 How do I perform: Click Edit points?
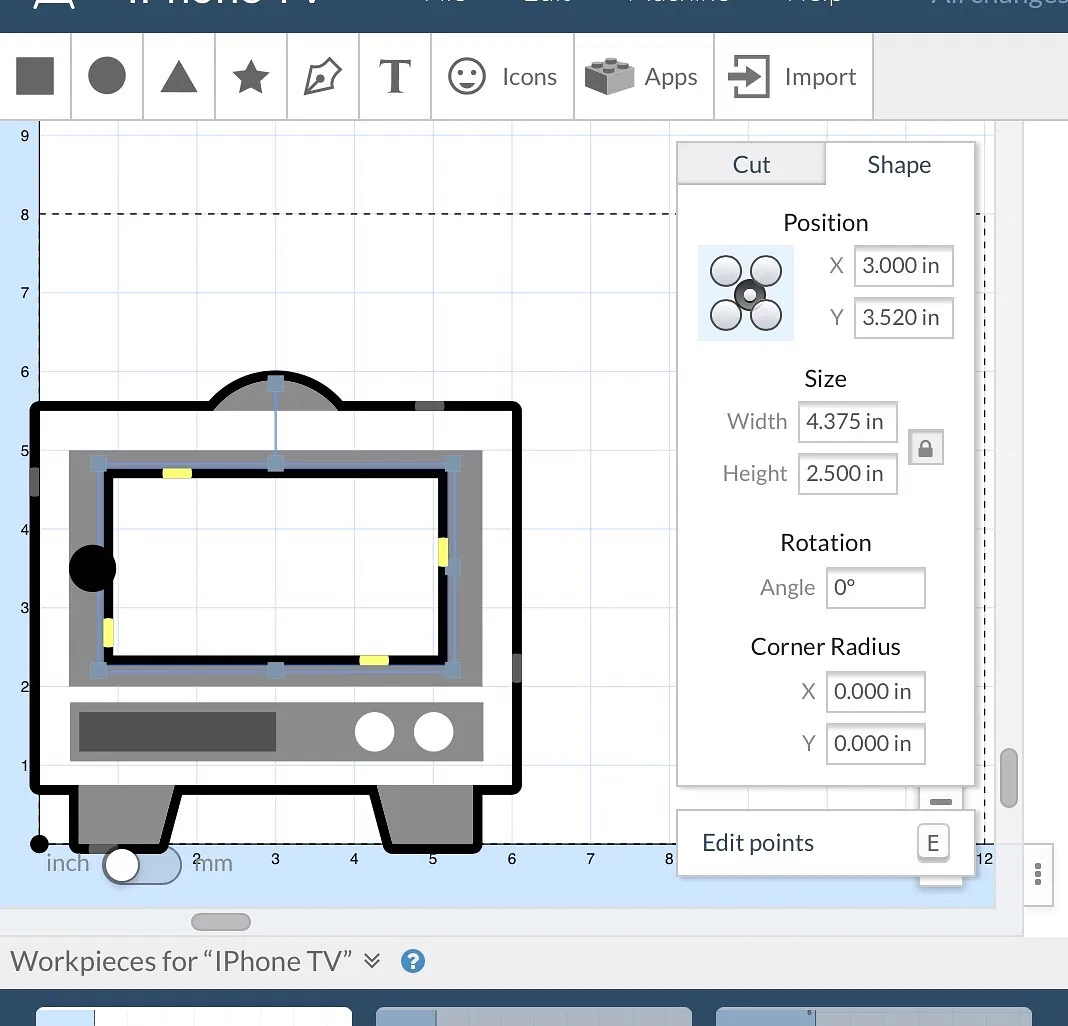point(758,843)
